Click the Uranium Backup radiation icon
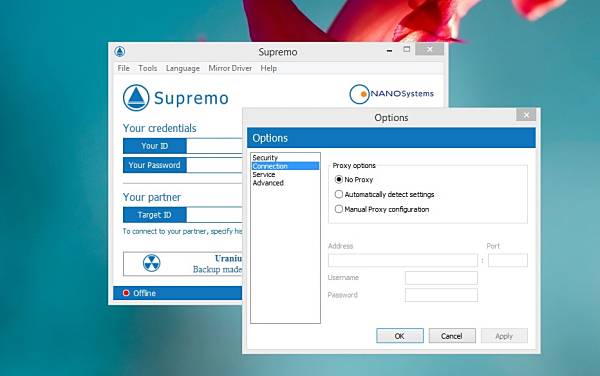 click(152, 263)
